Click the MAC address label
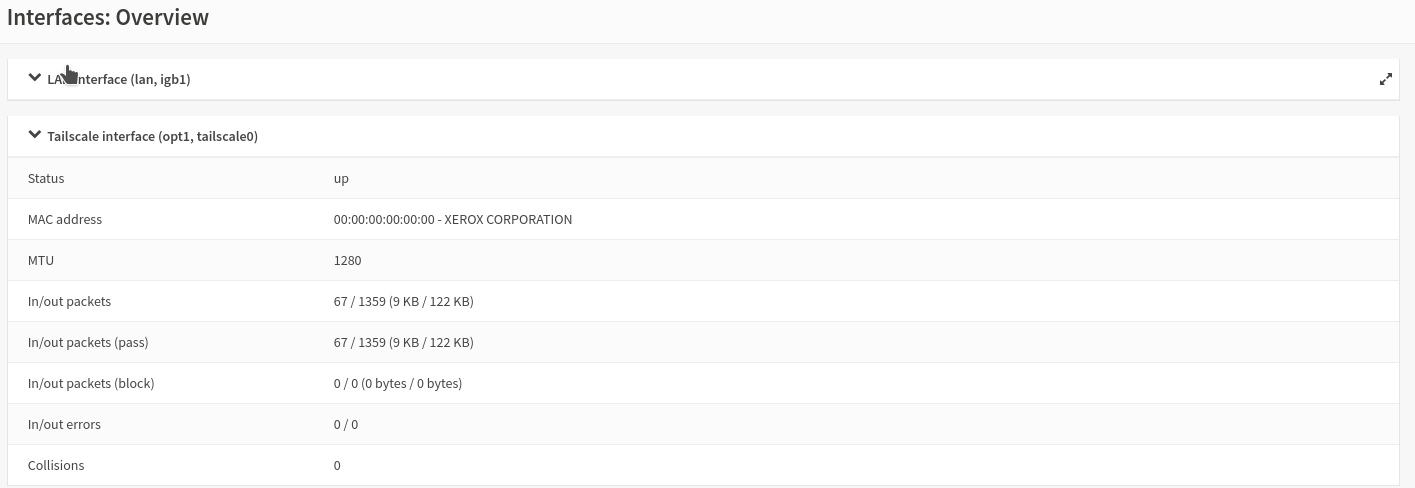1415x488 pixels. pos(65,219)
